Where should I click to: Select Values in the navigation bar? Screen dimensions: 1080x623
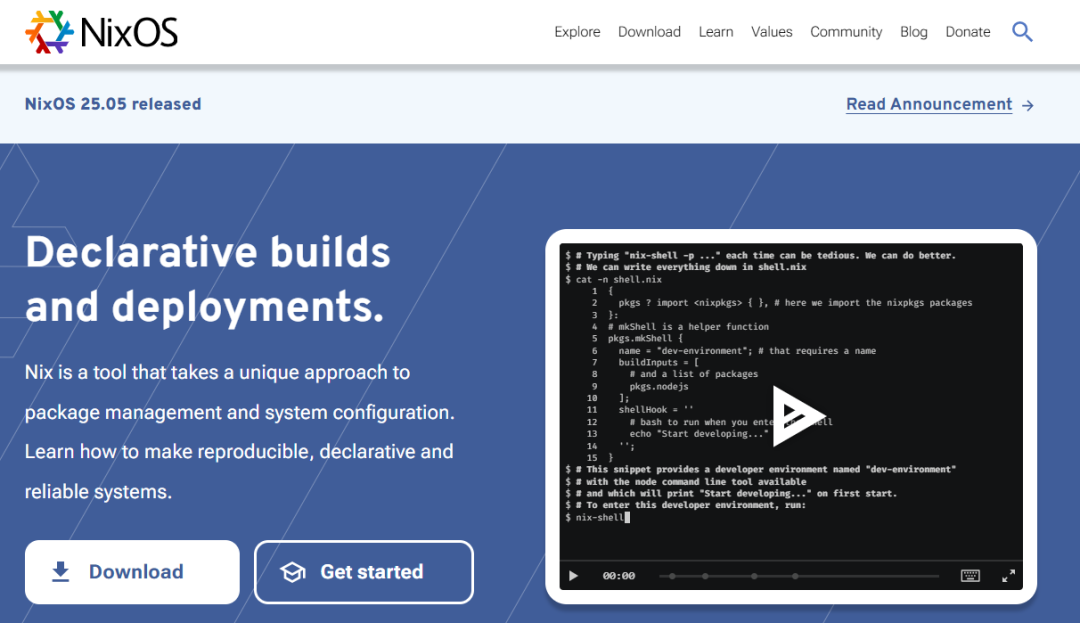point(771,32)
